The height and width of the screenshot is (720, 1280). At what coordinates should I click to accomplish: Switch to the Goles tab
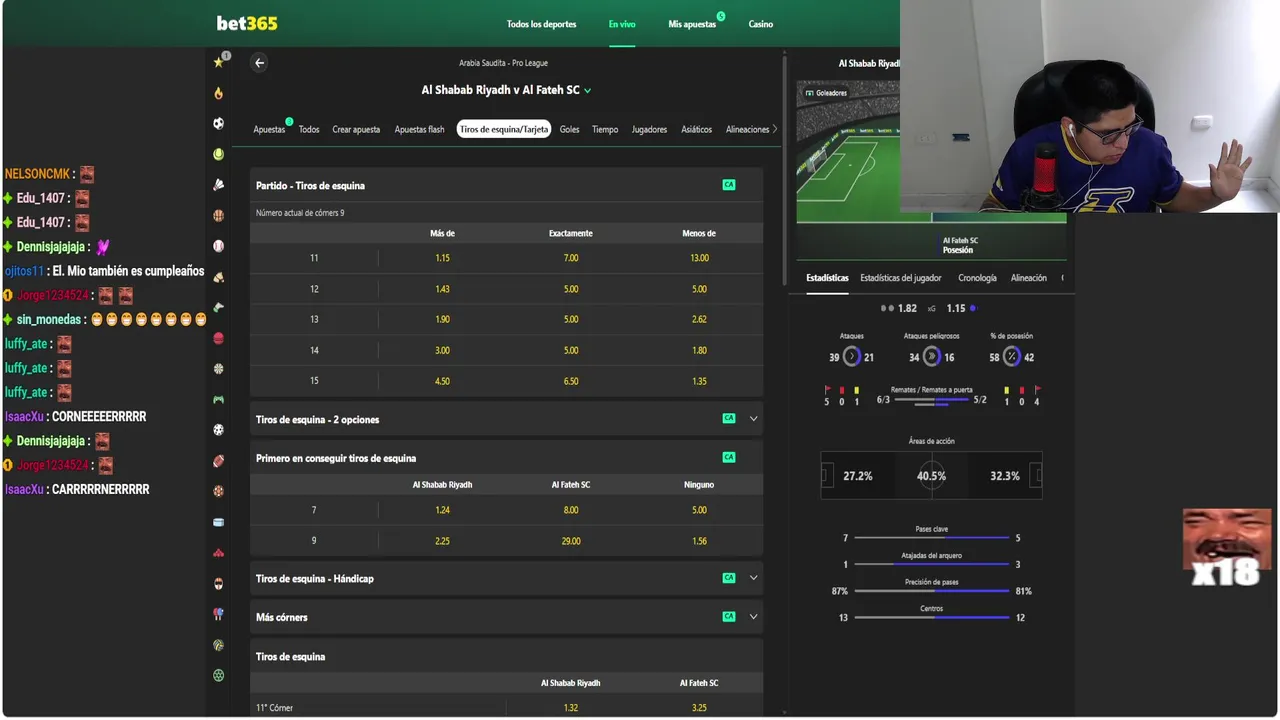[x=569, y=129]
